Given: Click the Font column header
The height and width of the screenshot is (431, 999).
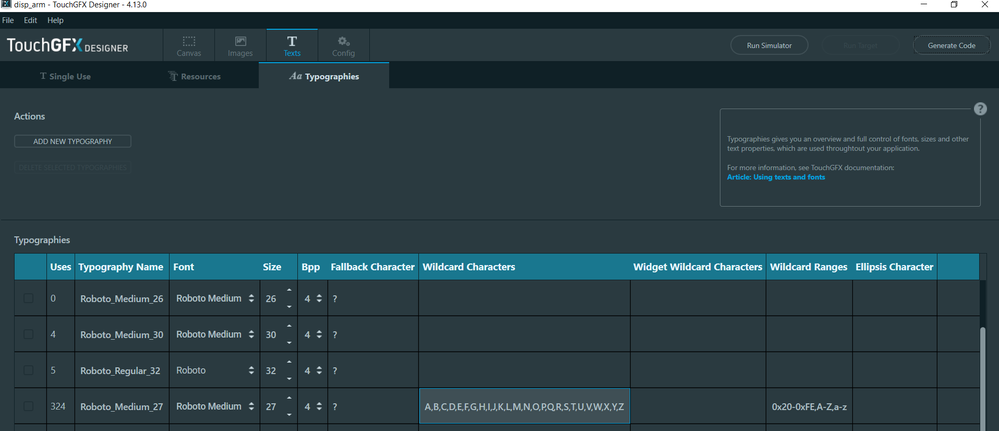Looking at the screenshot, I should point(214,267).
